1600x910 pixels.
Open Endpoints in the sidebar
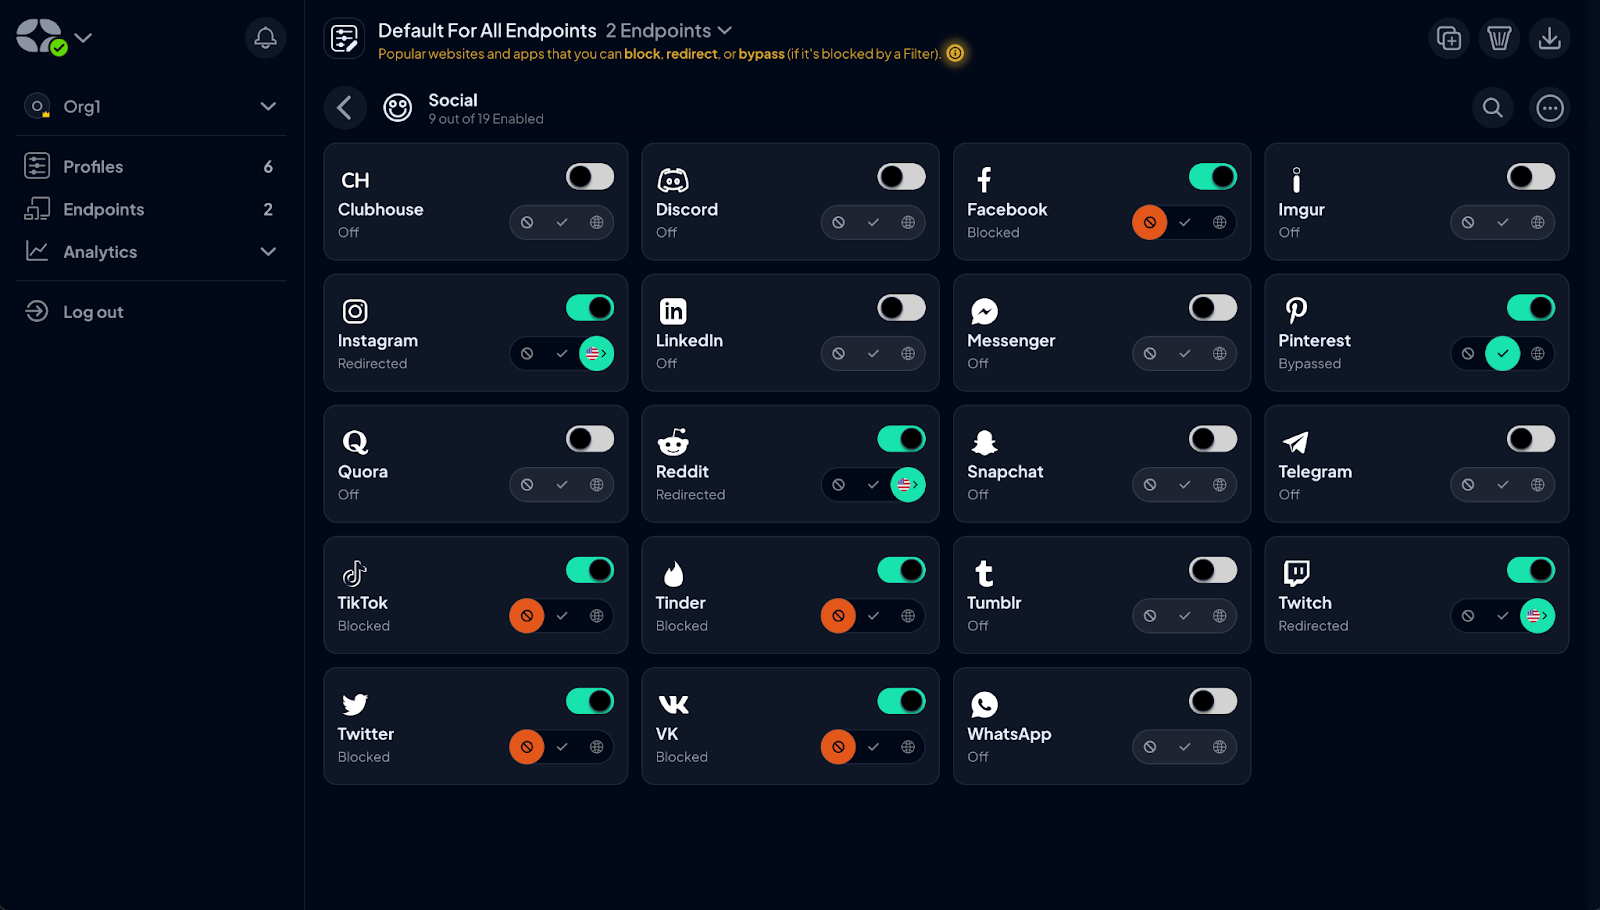click(150, 209)
